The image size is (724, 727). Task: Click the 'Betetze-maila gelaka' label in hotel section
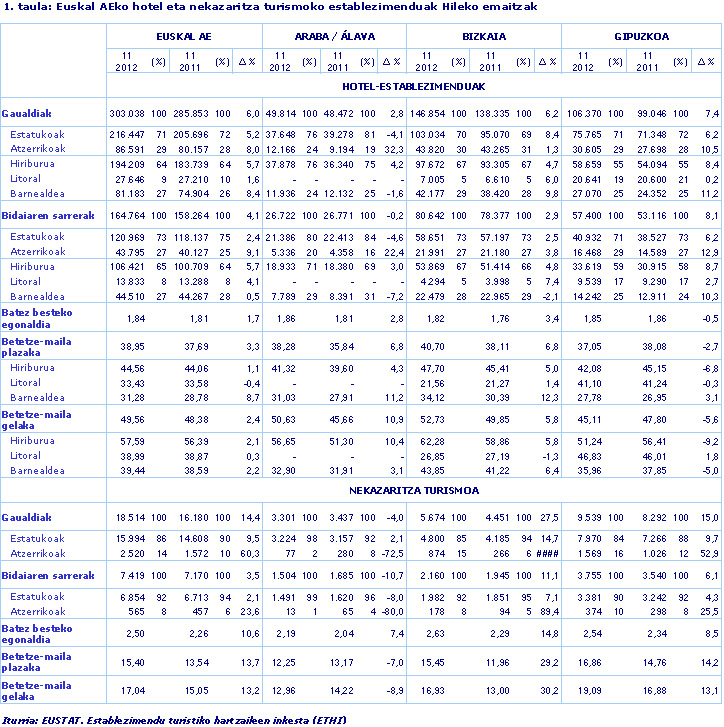tap(36, 420)
